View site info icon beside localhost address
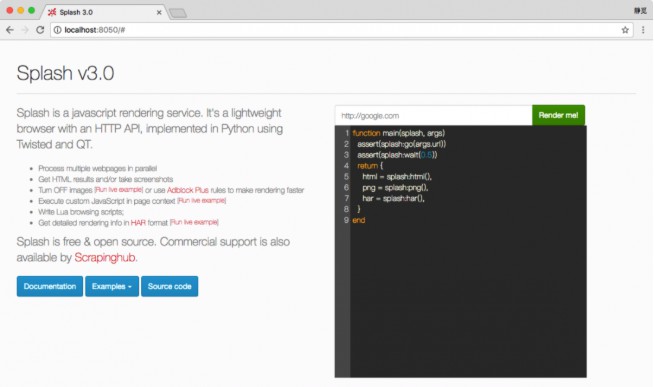Screen dimensions: 654x387 click(58, 30)
